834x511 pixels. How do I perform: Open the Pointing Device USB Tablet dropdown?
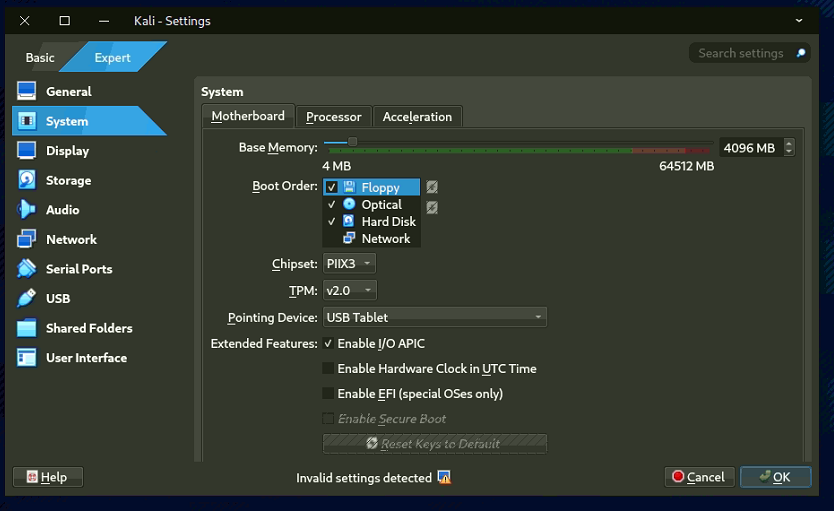click(434, 318)
